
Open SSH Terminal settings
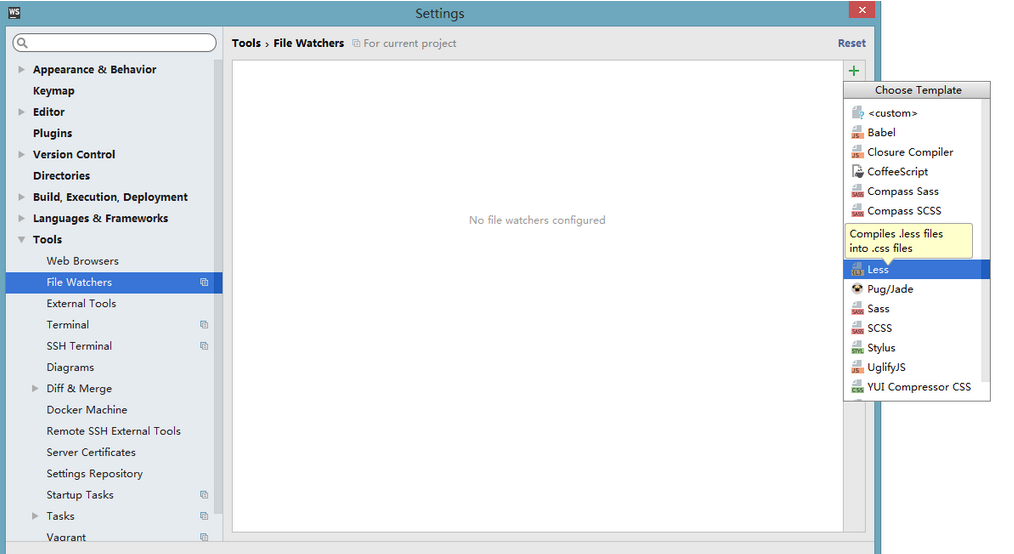click(x=79, y=346)
